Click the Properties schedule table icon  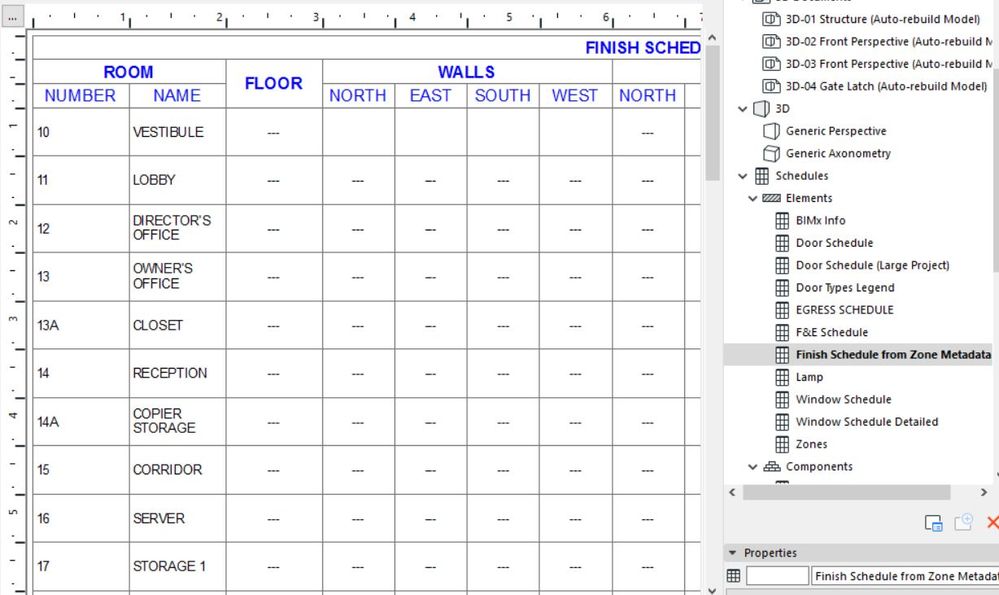[x=733, y=576]
